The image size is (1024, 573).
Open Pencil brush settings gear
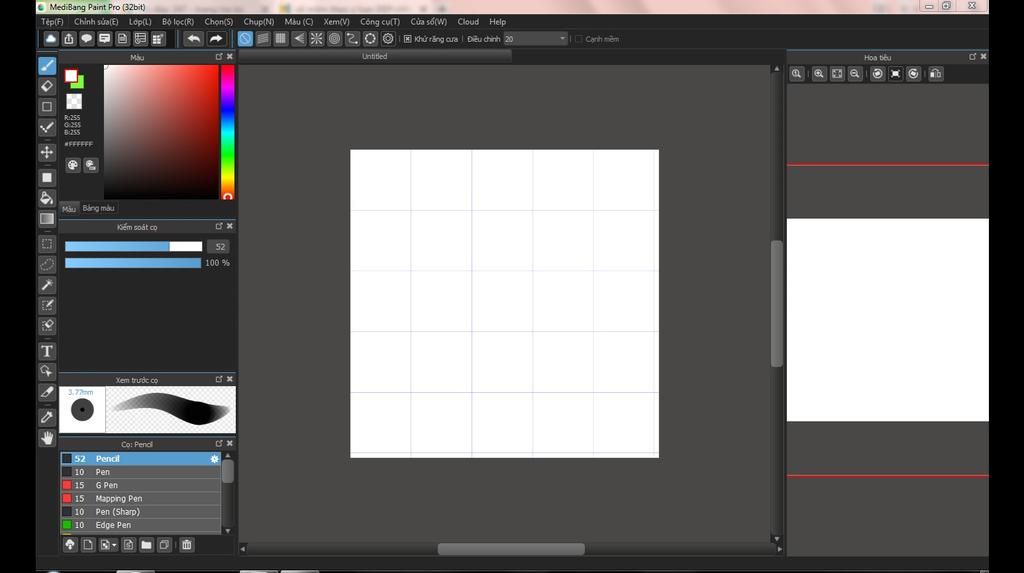pyautogui.click(x=214, y=459)
